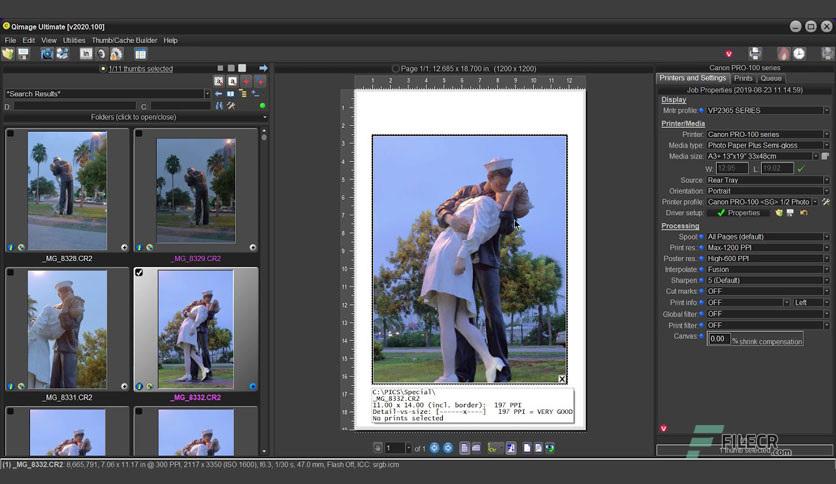
Task: Switch to the Queue tab
Action: [771, 78]
